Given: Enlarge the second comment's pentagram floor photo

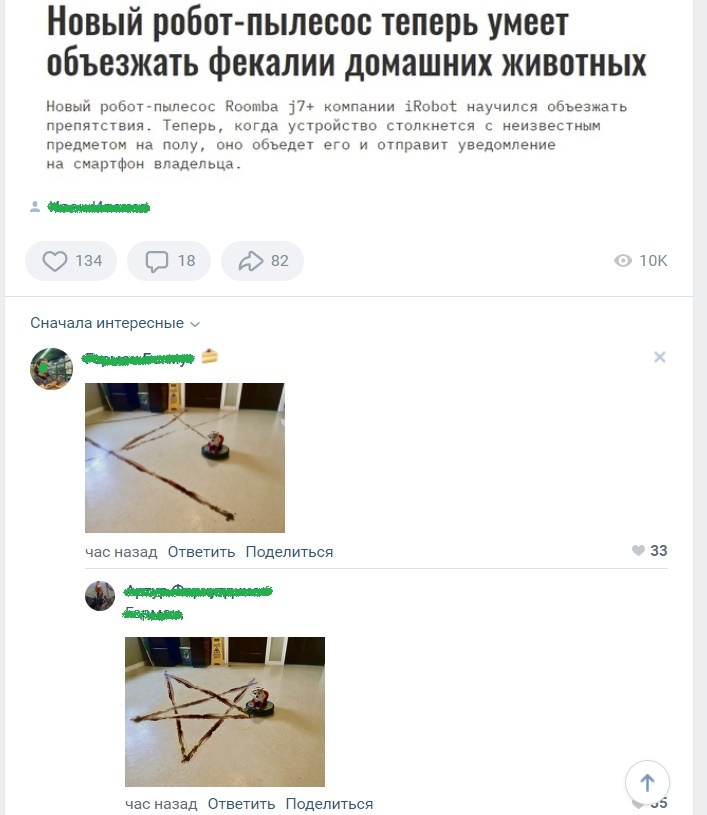Looking at the screenshot, I should [225, 712].
